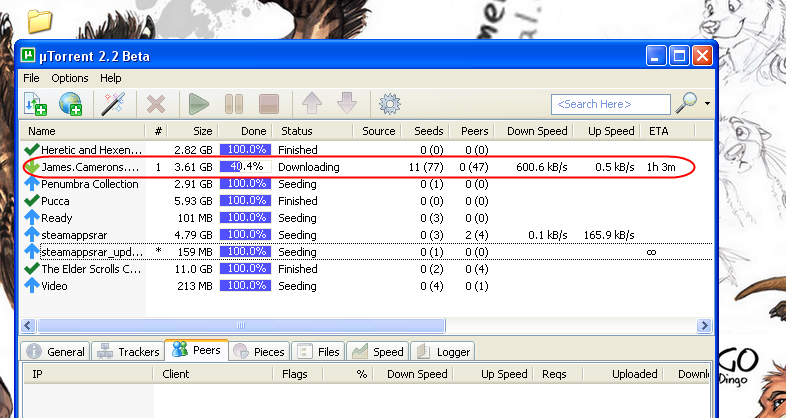Select the steamappsrar torrent
Screen dimensions: 786x418
pos(366,235)
